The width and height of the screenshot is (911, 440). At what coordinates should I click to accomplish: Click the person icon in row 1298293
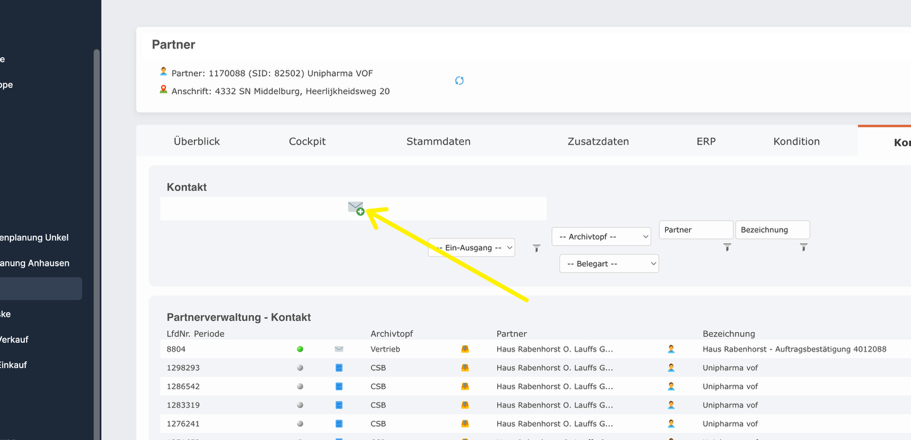pos(671,368)
